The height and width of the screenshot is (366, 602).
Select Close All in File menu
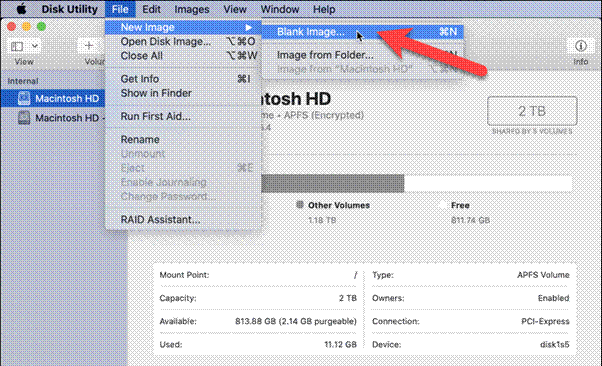pyautogui.click(x=183, y=56)
